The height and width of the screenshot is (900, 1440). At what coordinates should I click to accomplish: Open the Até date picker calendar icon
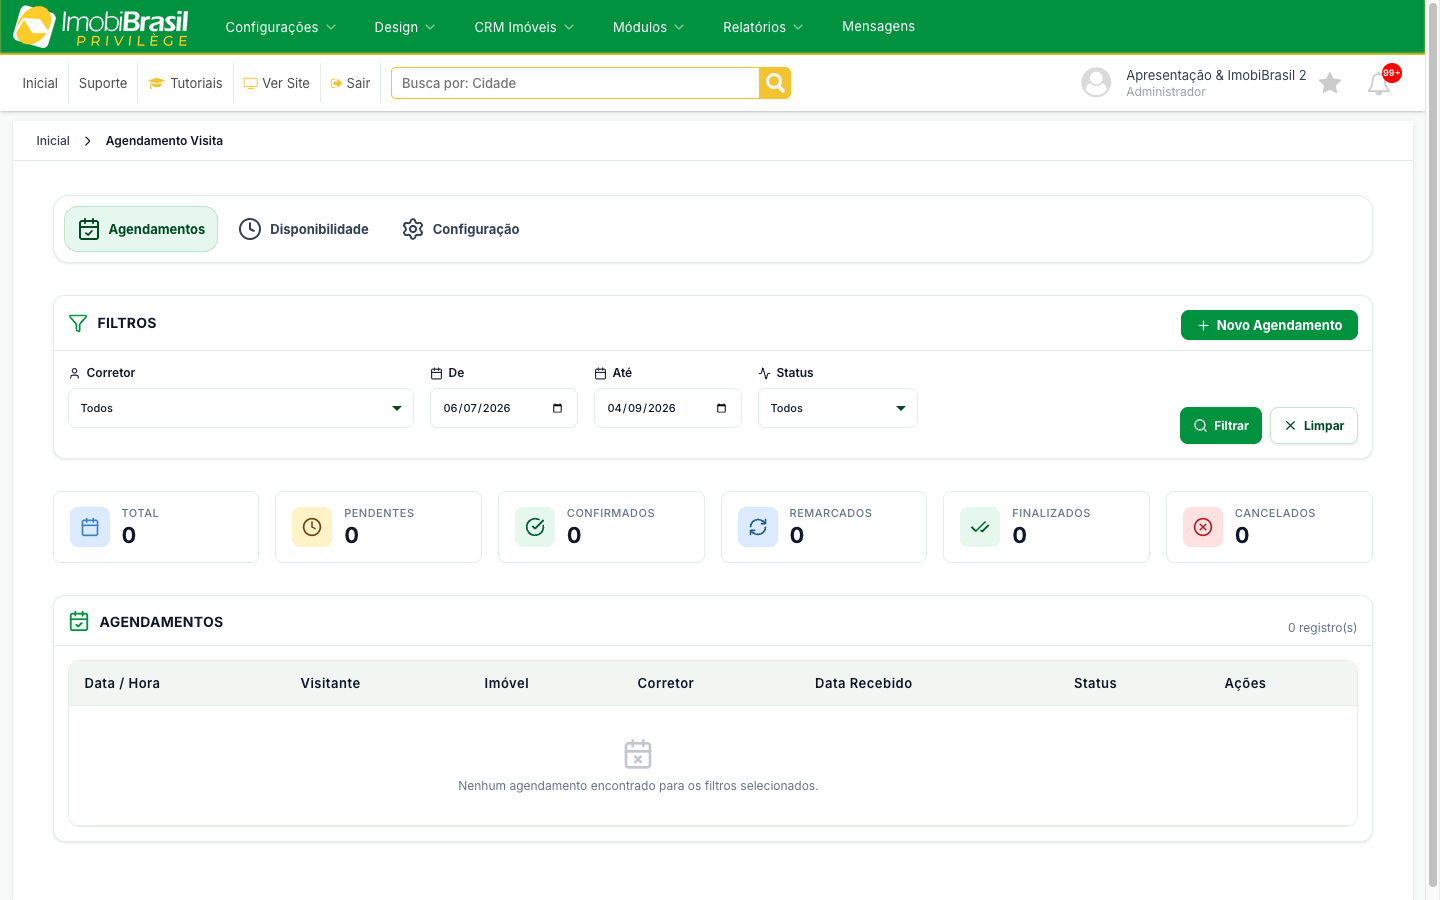[721, 408]
